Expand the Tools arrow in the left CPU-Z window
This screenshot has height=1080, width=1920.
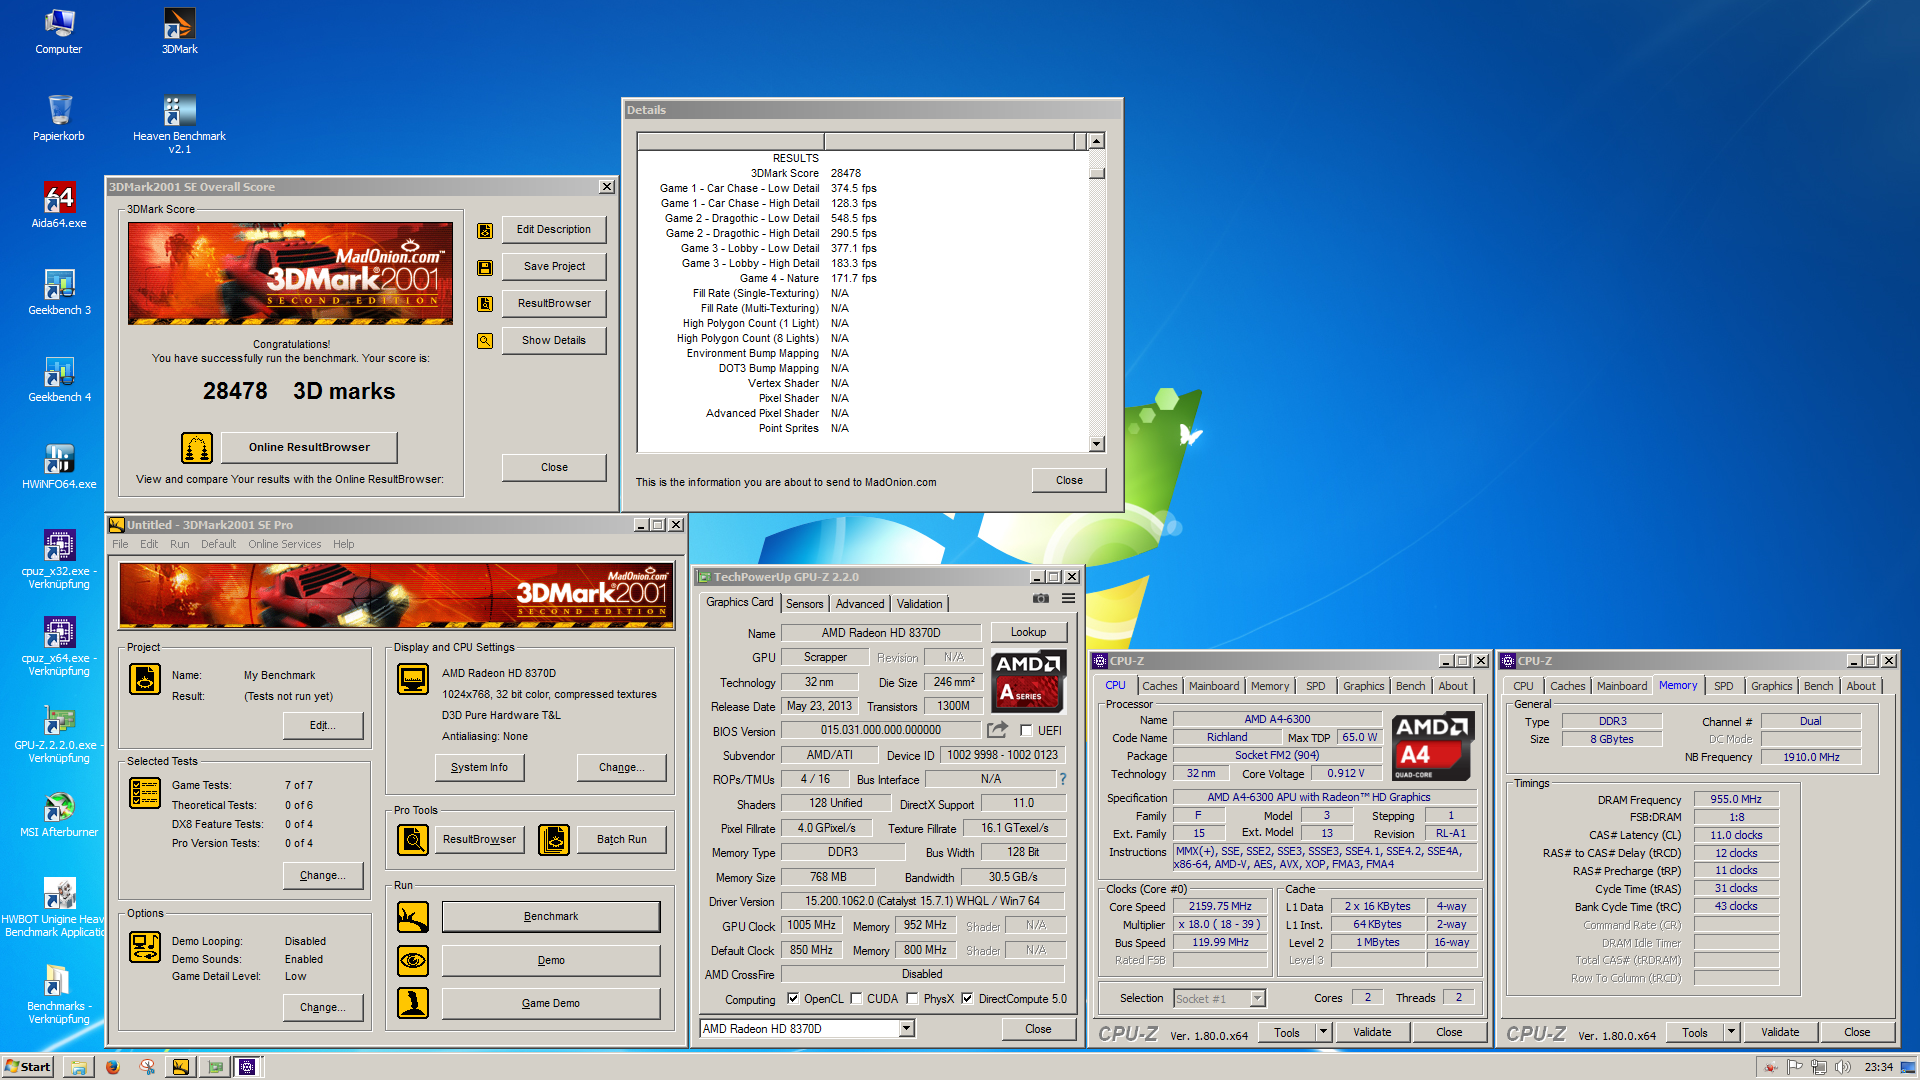pyautogui.click(x=1323, y=1033)
